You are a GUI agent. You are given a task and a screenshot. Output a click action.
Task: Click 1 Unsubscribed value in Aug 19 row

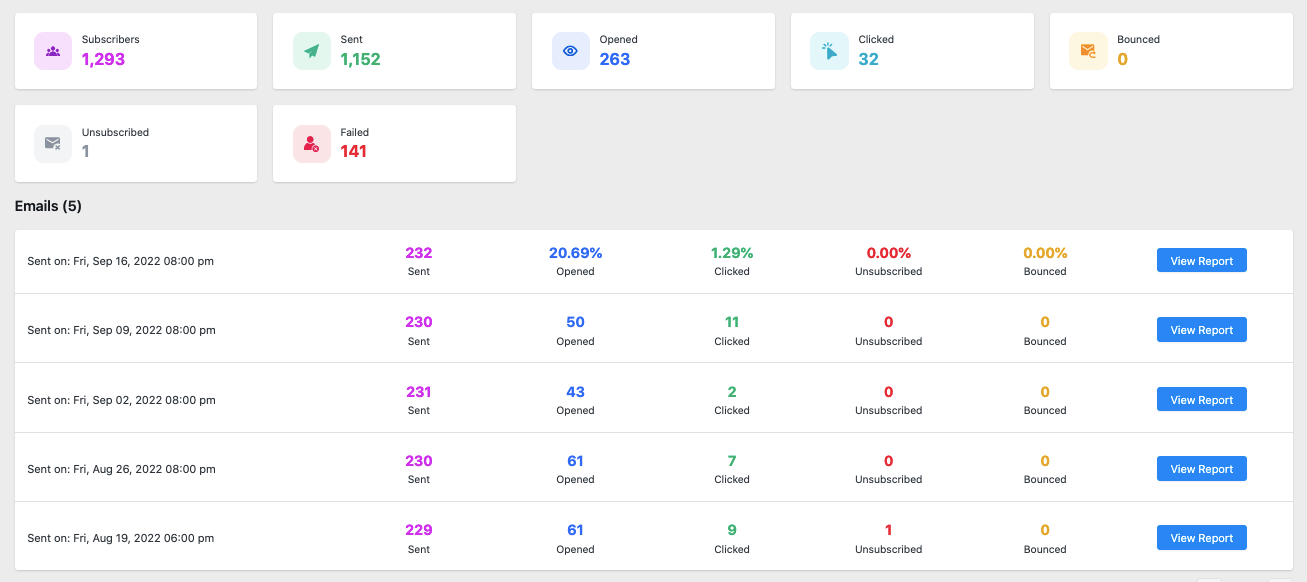click(888, 530)
